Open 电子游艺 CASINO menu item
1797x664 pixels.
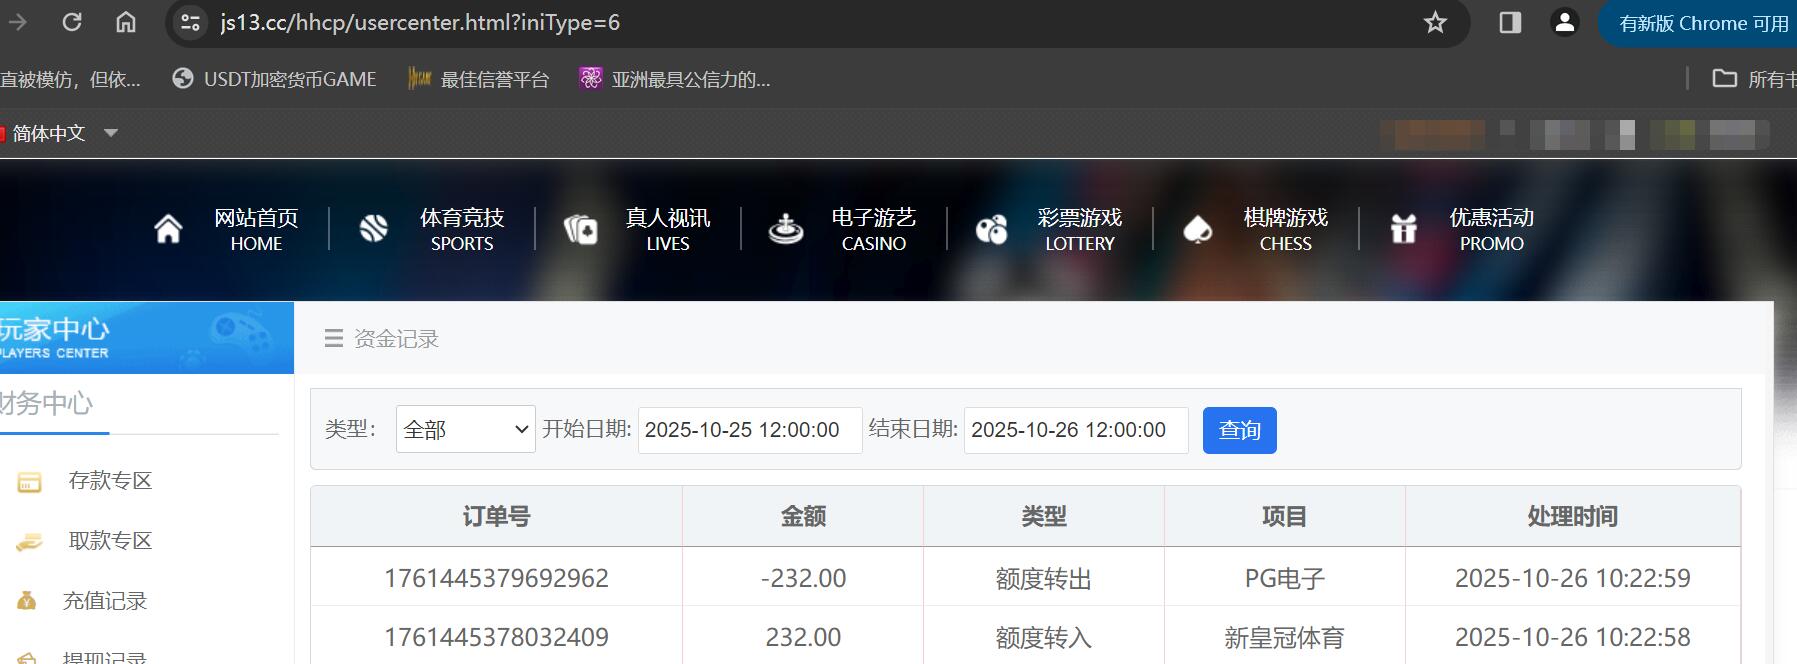pos(874,229)
